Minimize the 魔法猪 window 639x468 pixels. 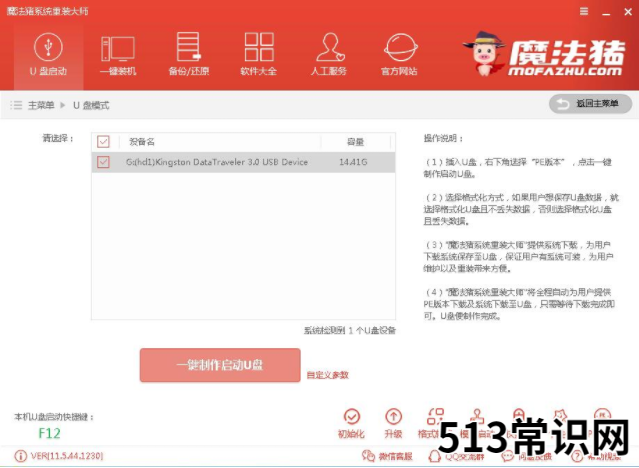tap(606, 12)
